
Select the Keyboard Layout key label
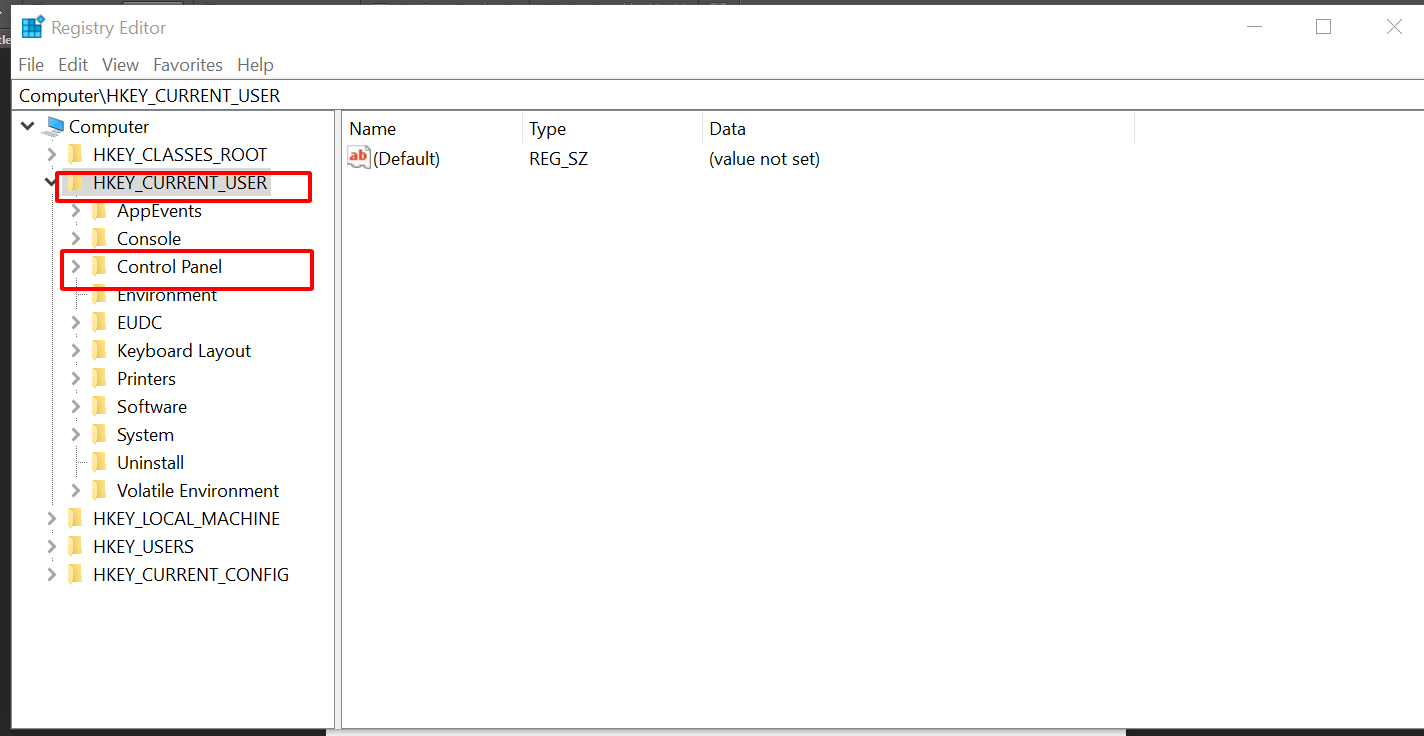point(184,351)
